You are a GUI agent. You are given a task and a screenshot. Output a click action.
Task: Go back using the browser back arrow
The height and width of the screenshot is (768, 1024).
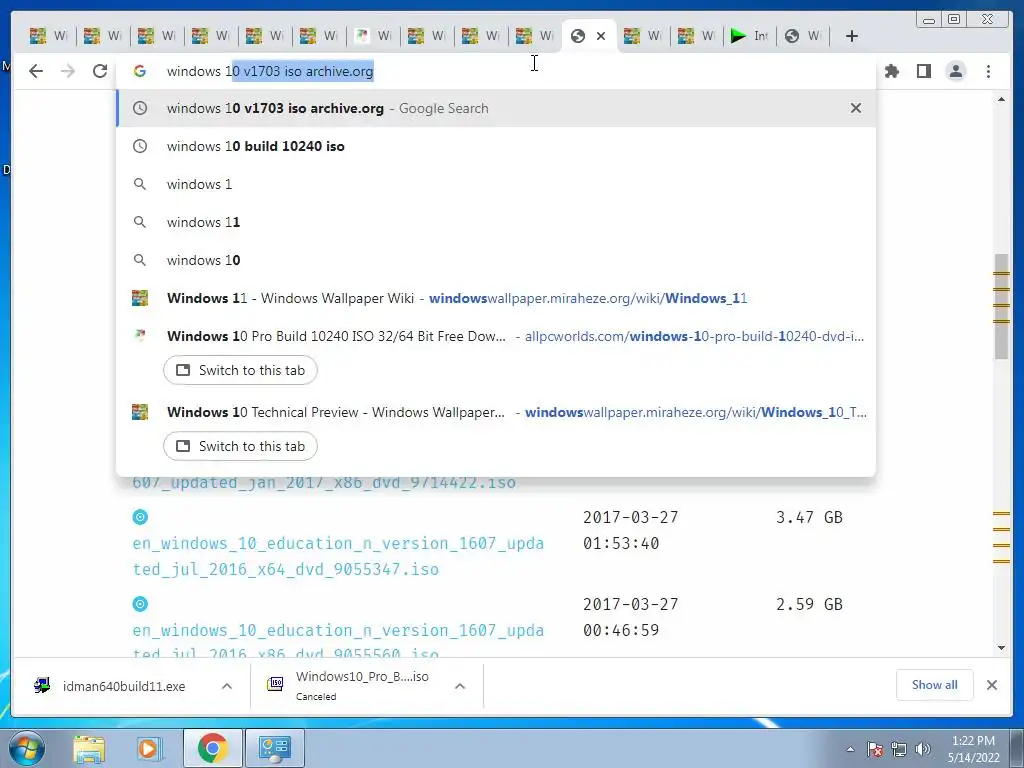click(36, 71)
